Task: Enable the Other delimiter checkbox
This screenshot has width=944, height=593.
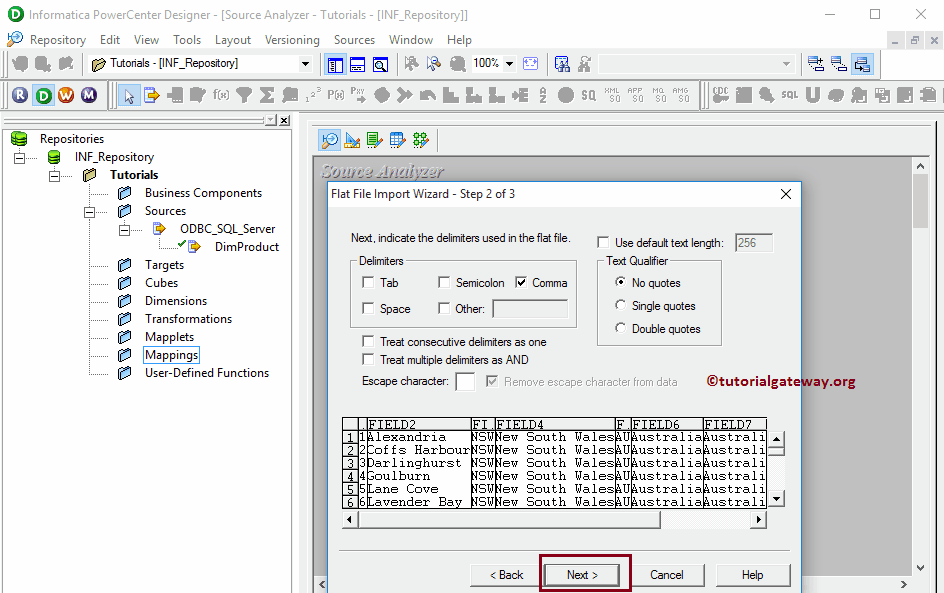Action: click(444, 308)
